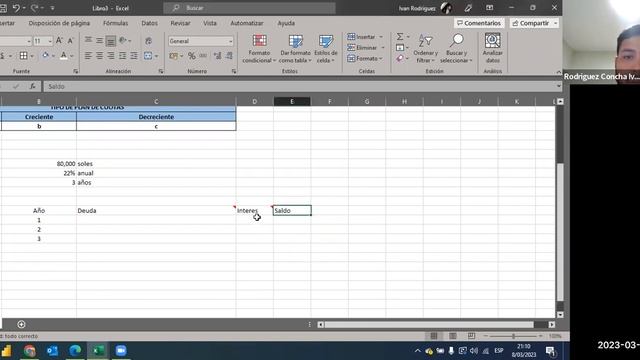
Task: Decrease font size with small A
Action: [x=71, y=41]
